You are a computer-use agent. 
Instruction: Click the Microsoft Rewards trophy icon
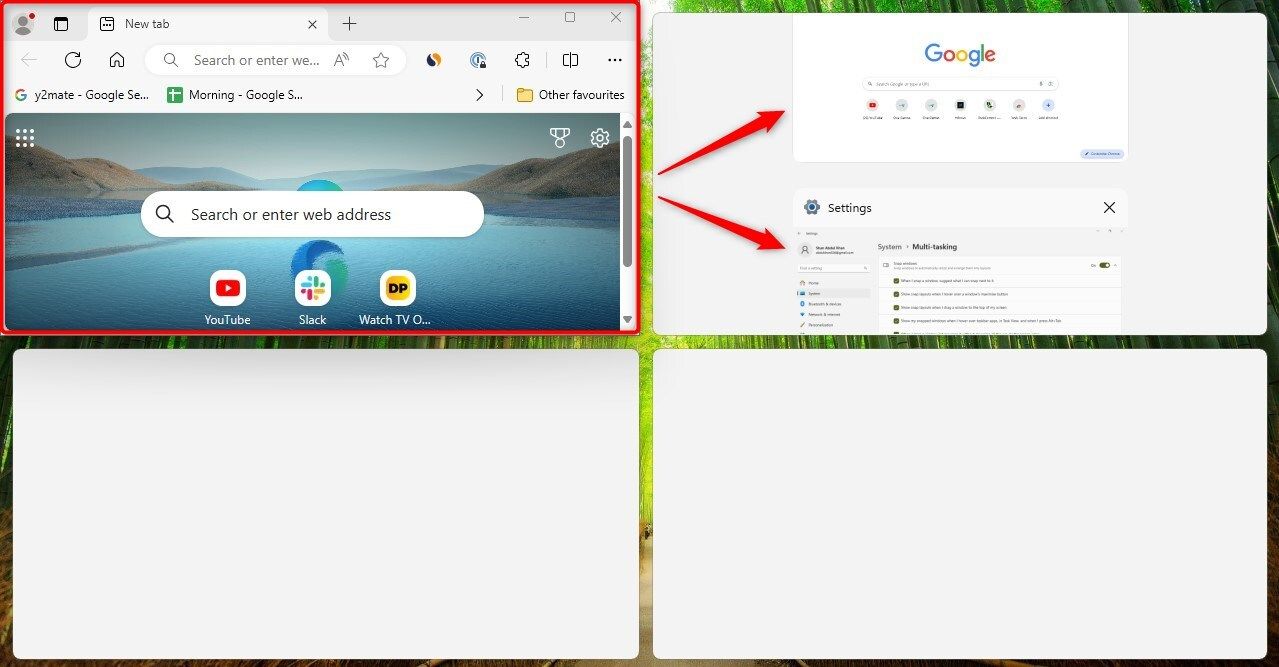559,137
